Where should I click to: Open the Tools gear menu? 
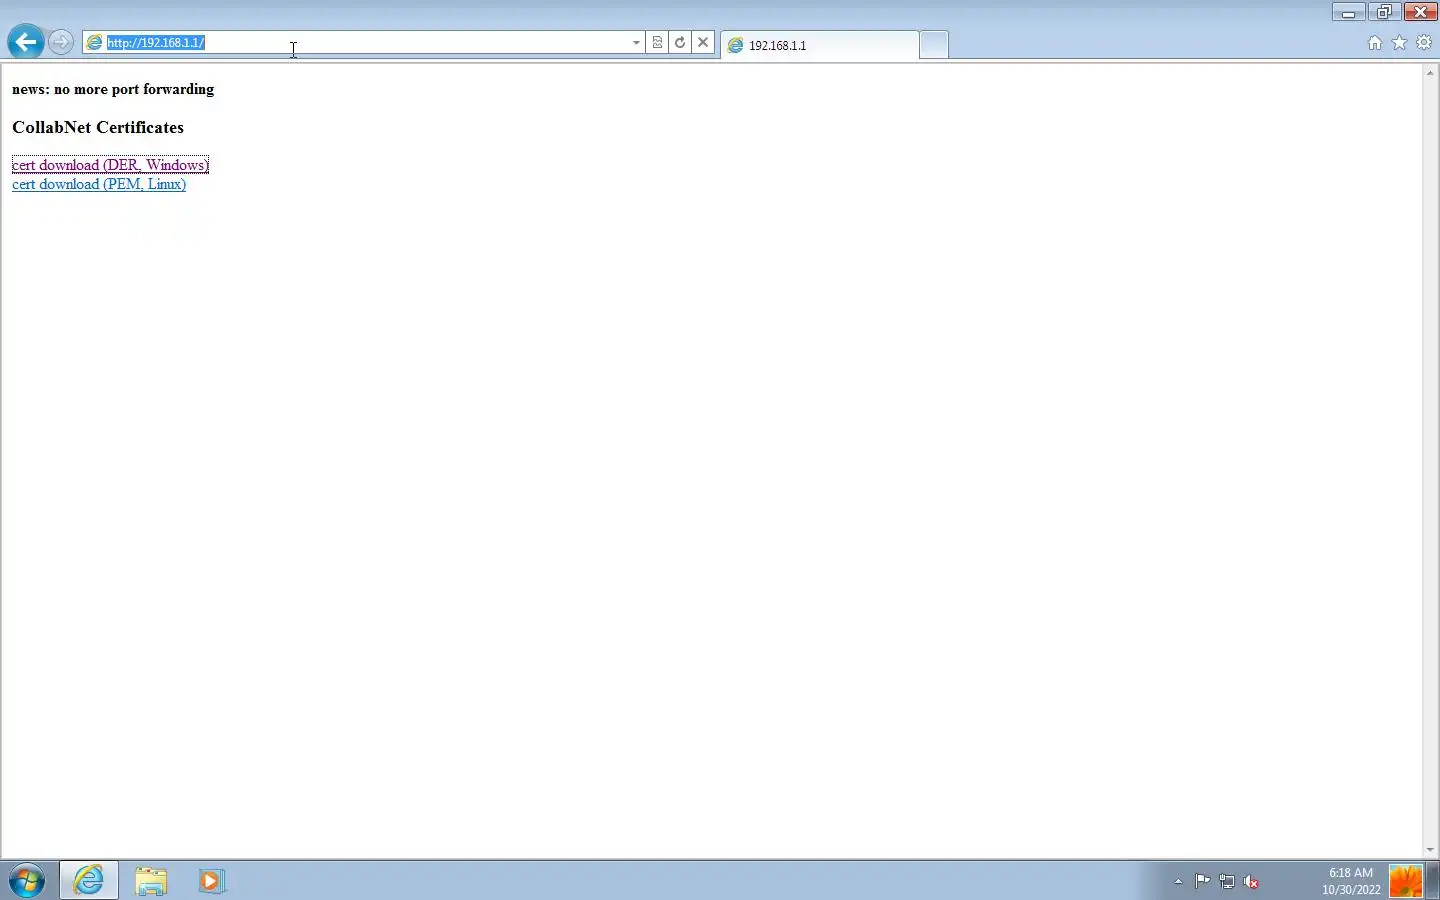tap(1424, 43)
